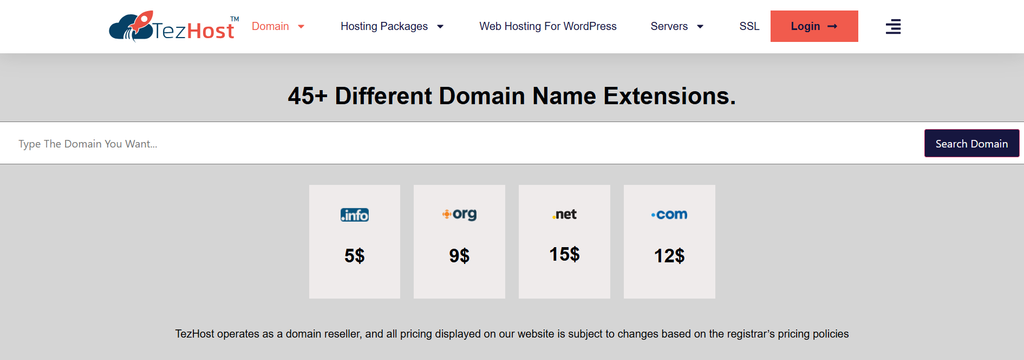Screen dimensions: 1024x360
Task: Click the .org domain logo
Action: click(459, 214)
